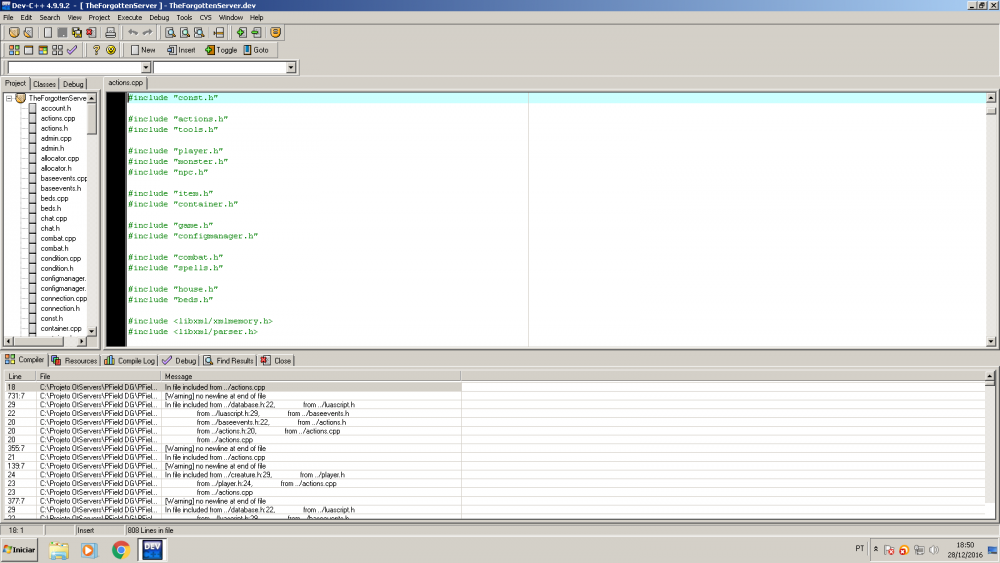This screenshot has height=563, width=1000.
Task: Click the Print icon
Action: click(110, 33)
